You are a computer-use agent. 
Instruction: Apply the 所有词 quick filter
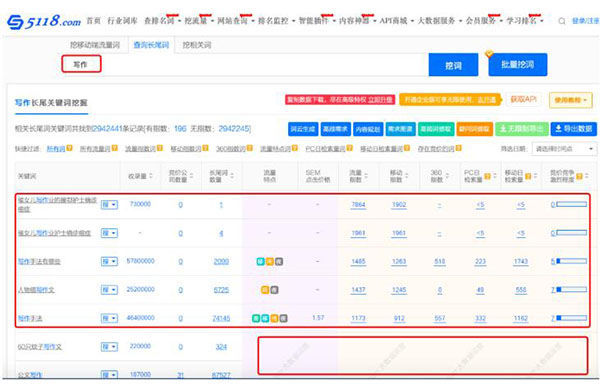56,148
